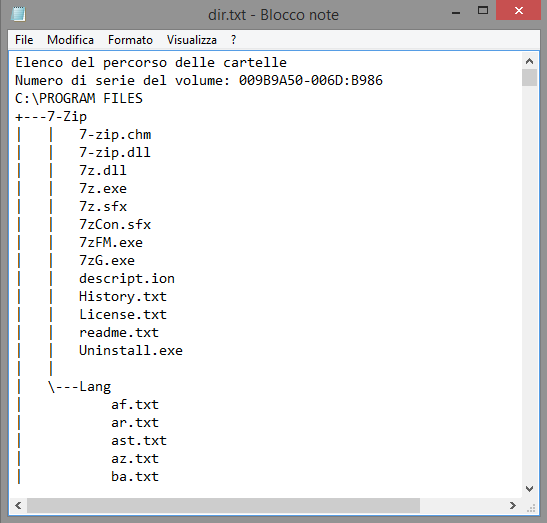
Task: Click the horizontal scrollbar left arrow
Action: (x=18, y=505)
